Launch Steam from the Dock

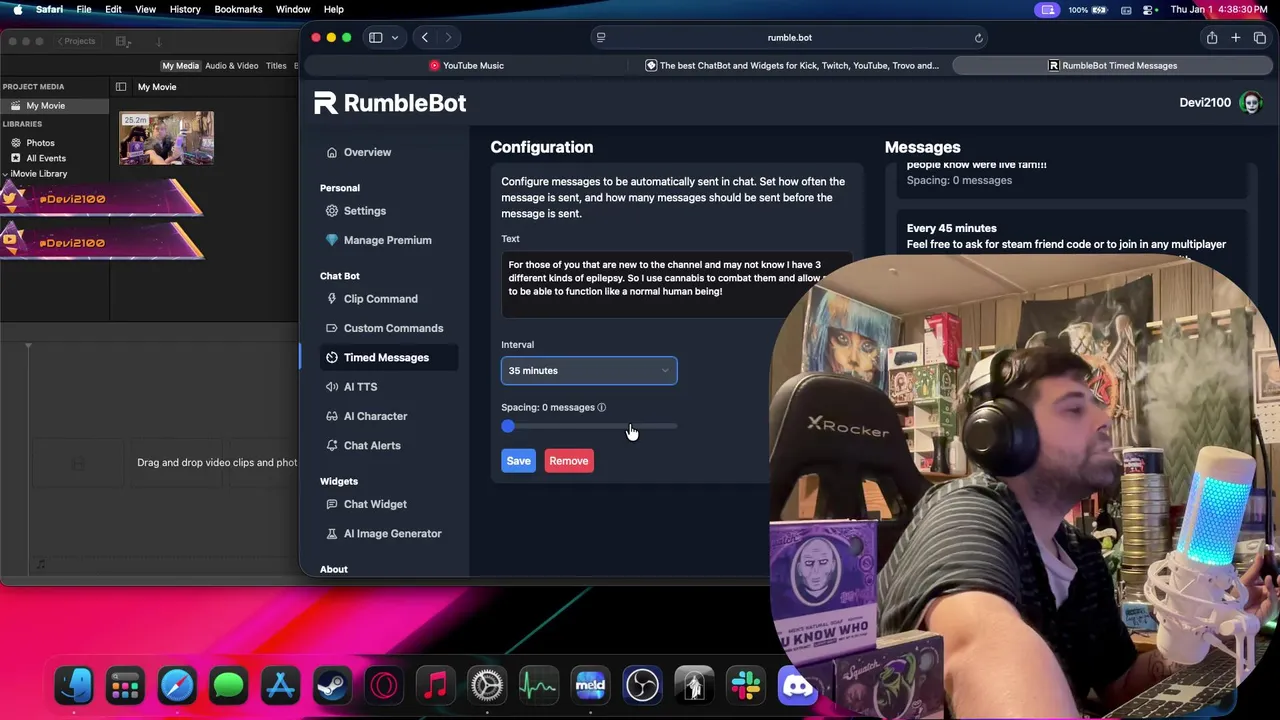pyautogui.click(x=333, y=686)
